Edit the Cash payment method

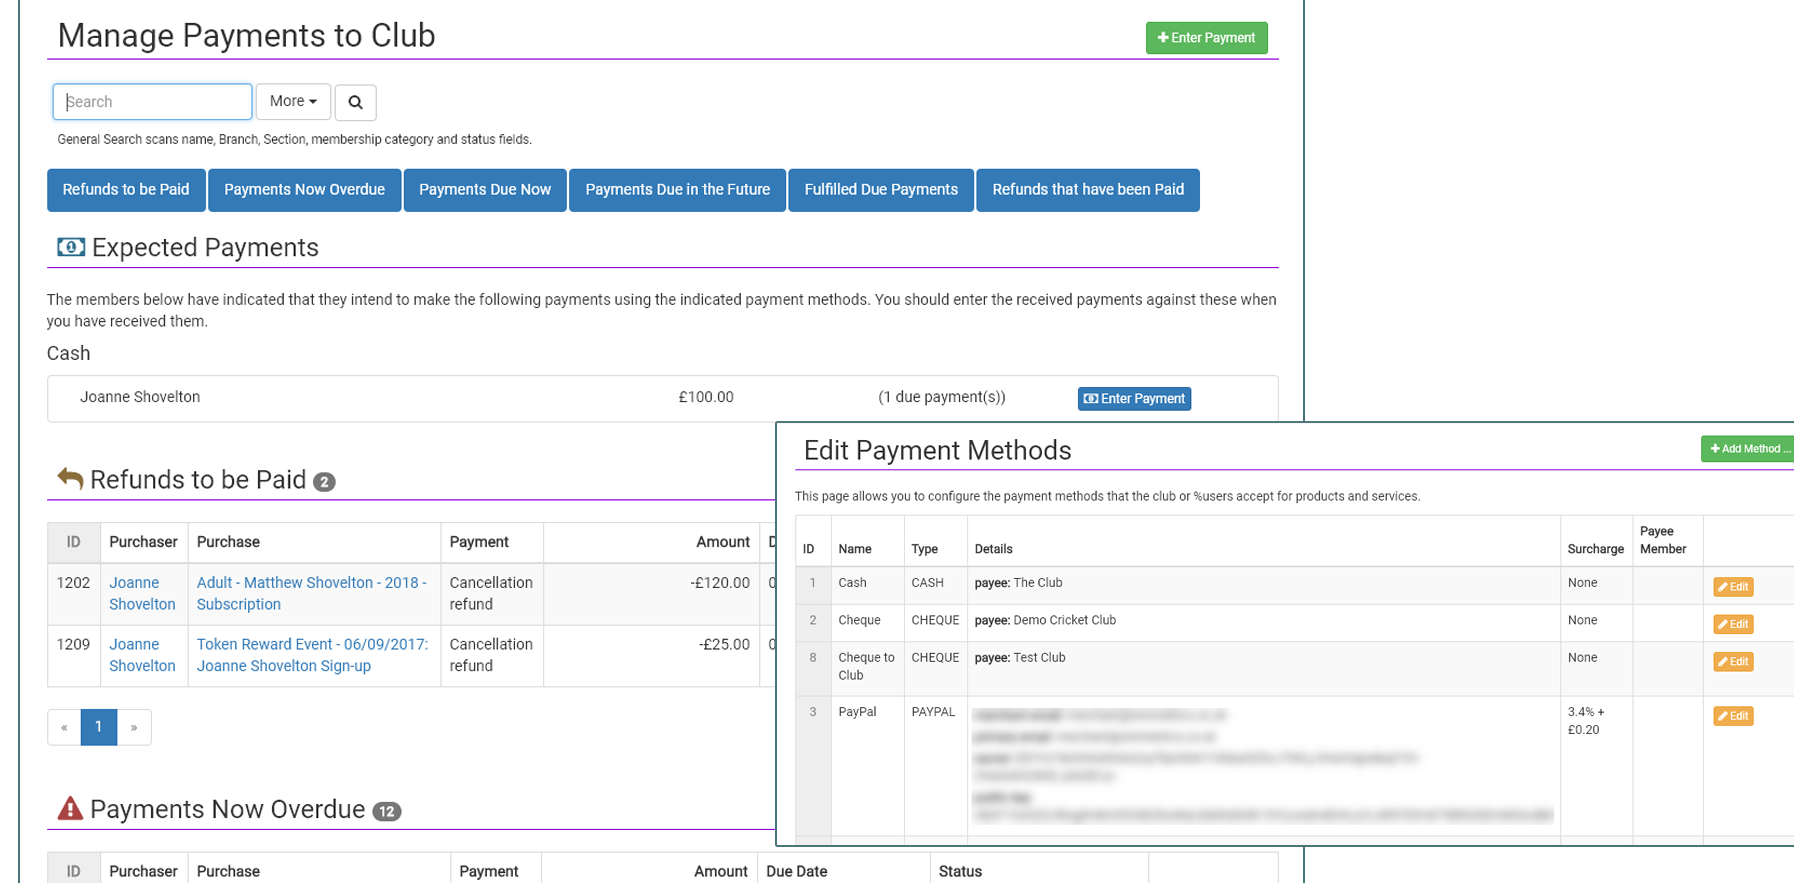[1733, 587]
